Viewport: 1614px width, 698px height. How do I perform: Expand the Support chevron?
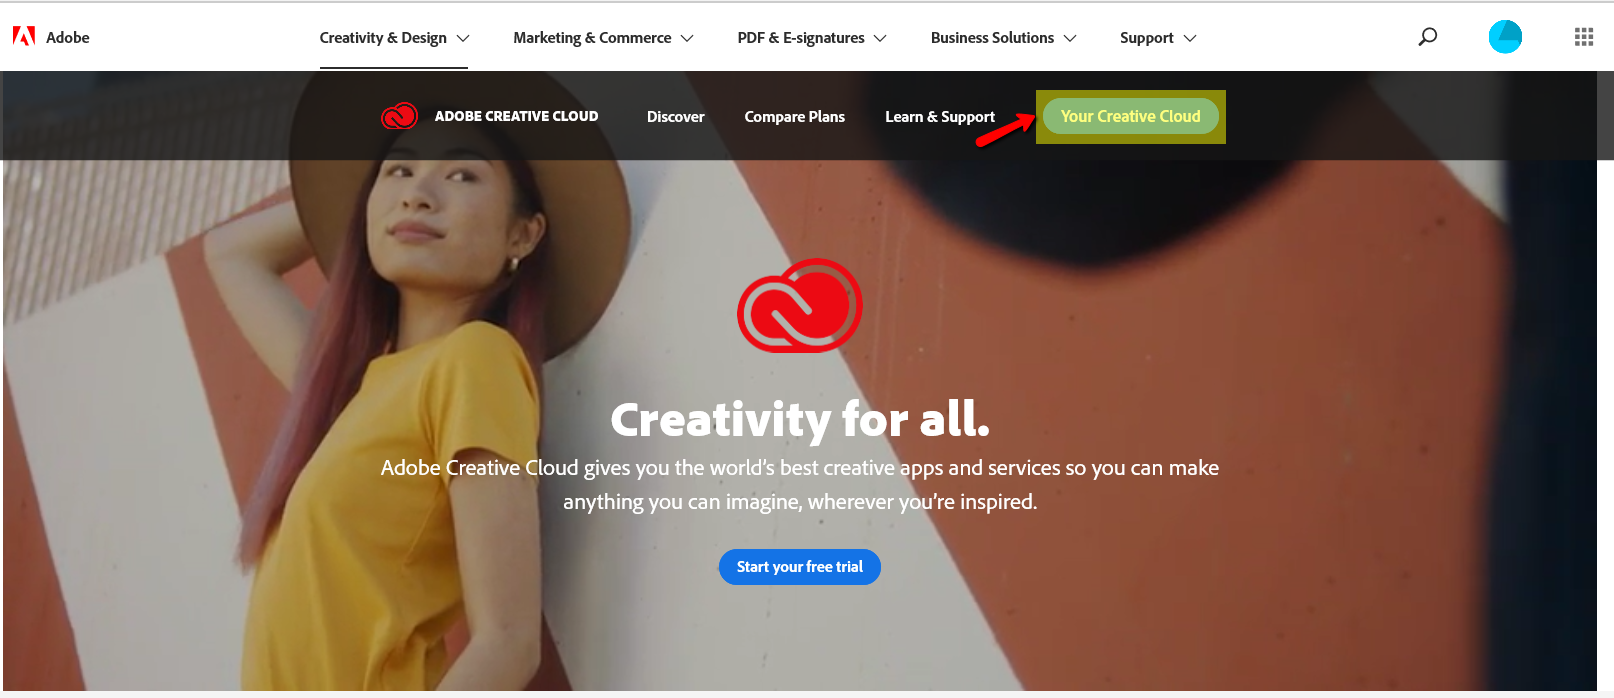pos(1190,38)
